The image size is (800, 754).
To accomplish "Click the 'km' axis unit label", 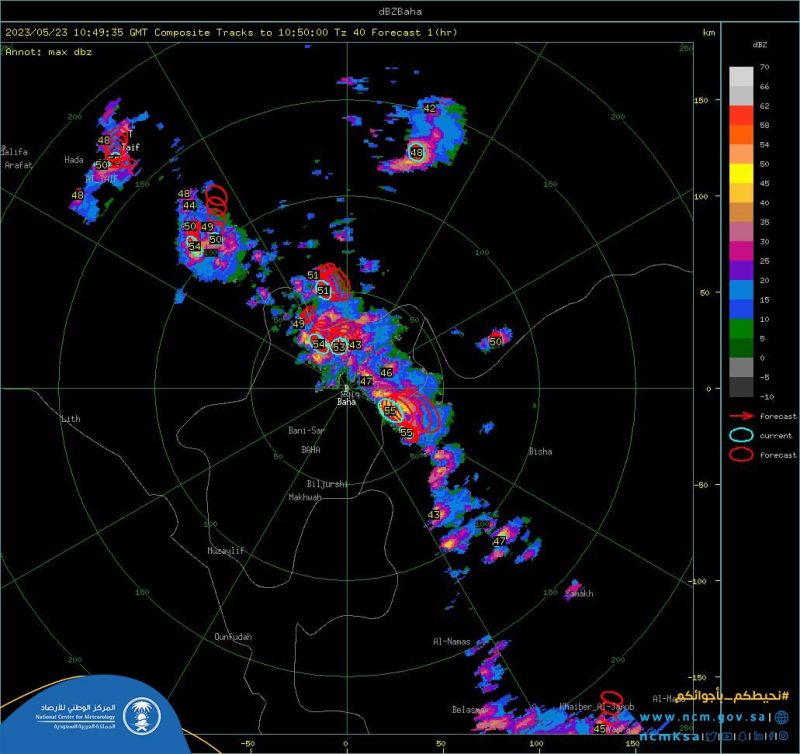I will [709, 33].
